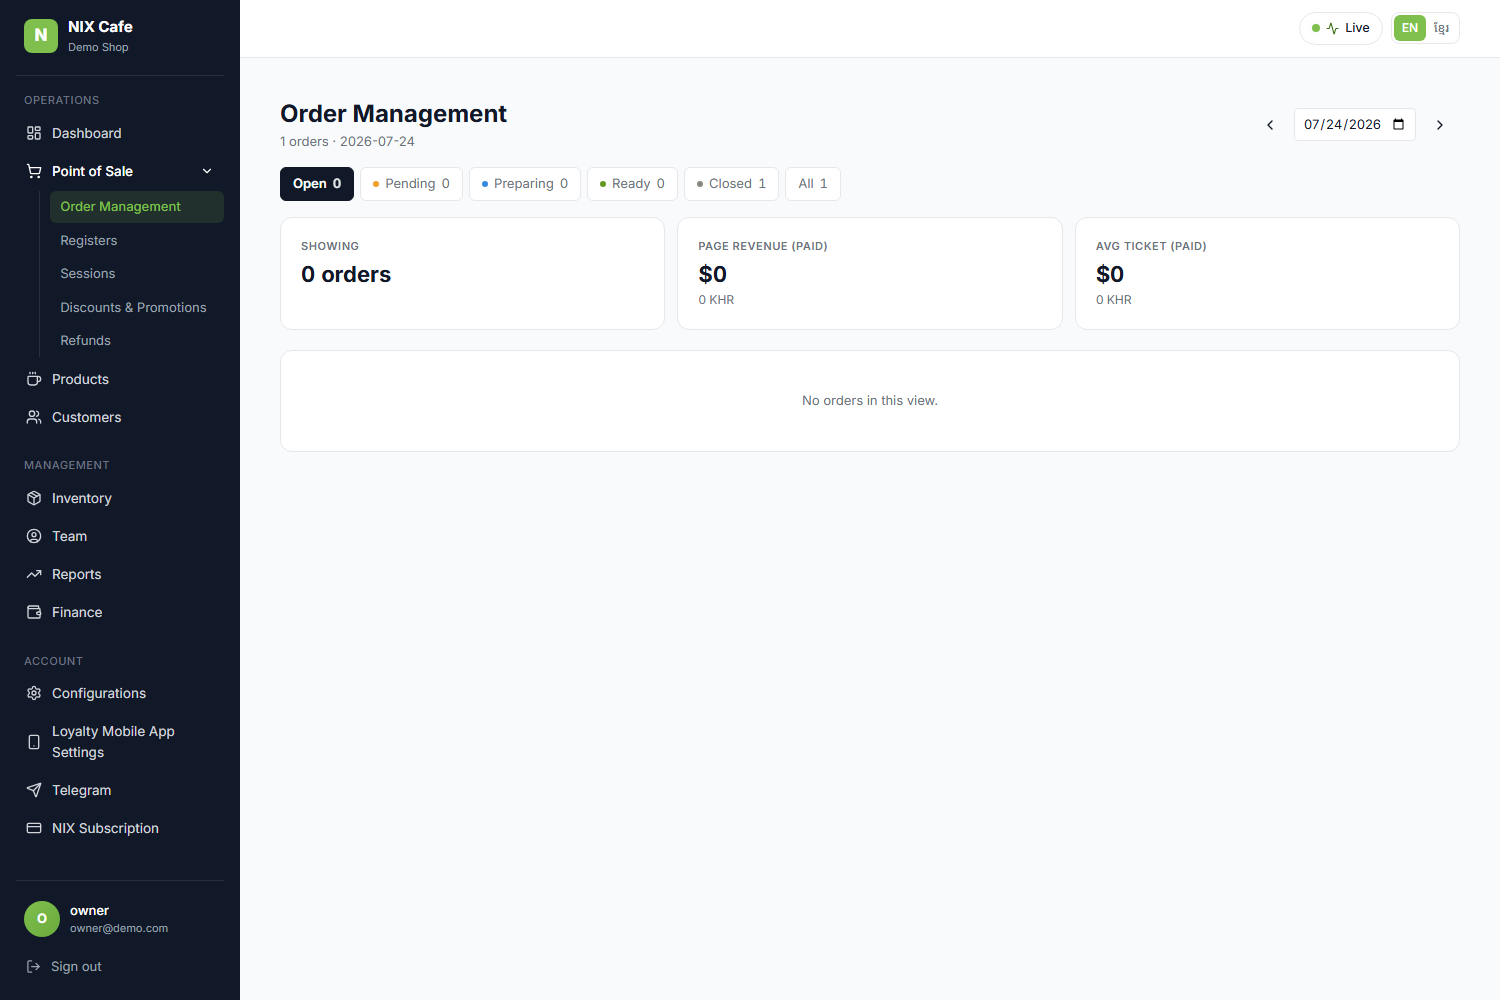This screenshot has width=1500, height=1000.
Task: Click the 'No orders in this view.' message
Action: (x=870, y=401)
